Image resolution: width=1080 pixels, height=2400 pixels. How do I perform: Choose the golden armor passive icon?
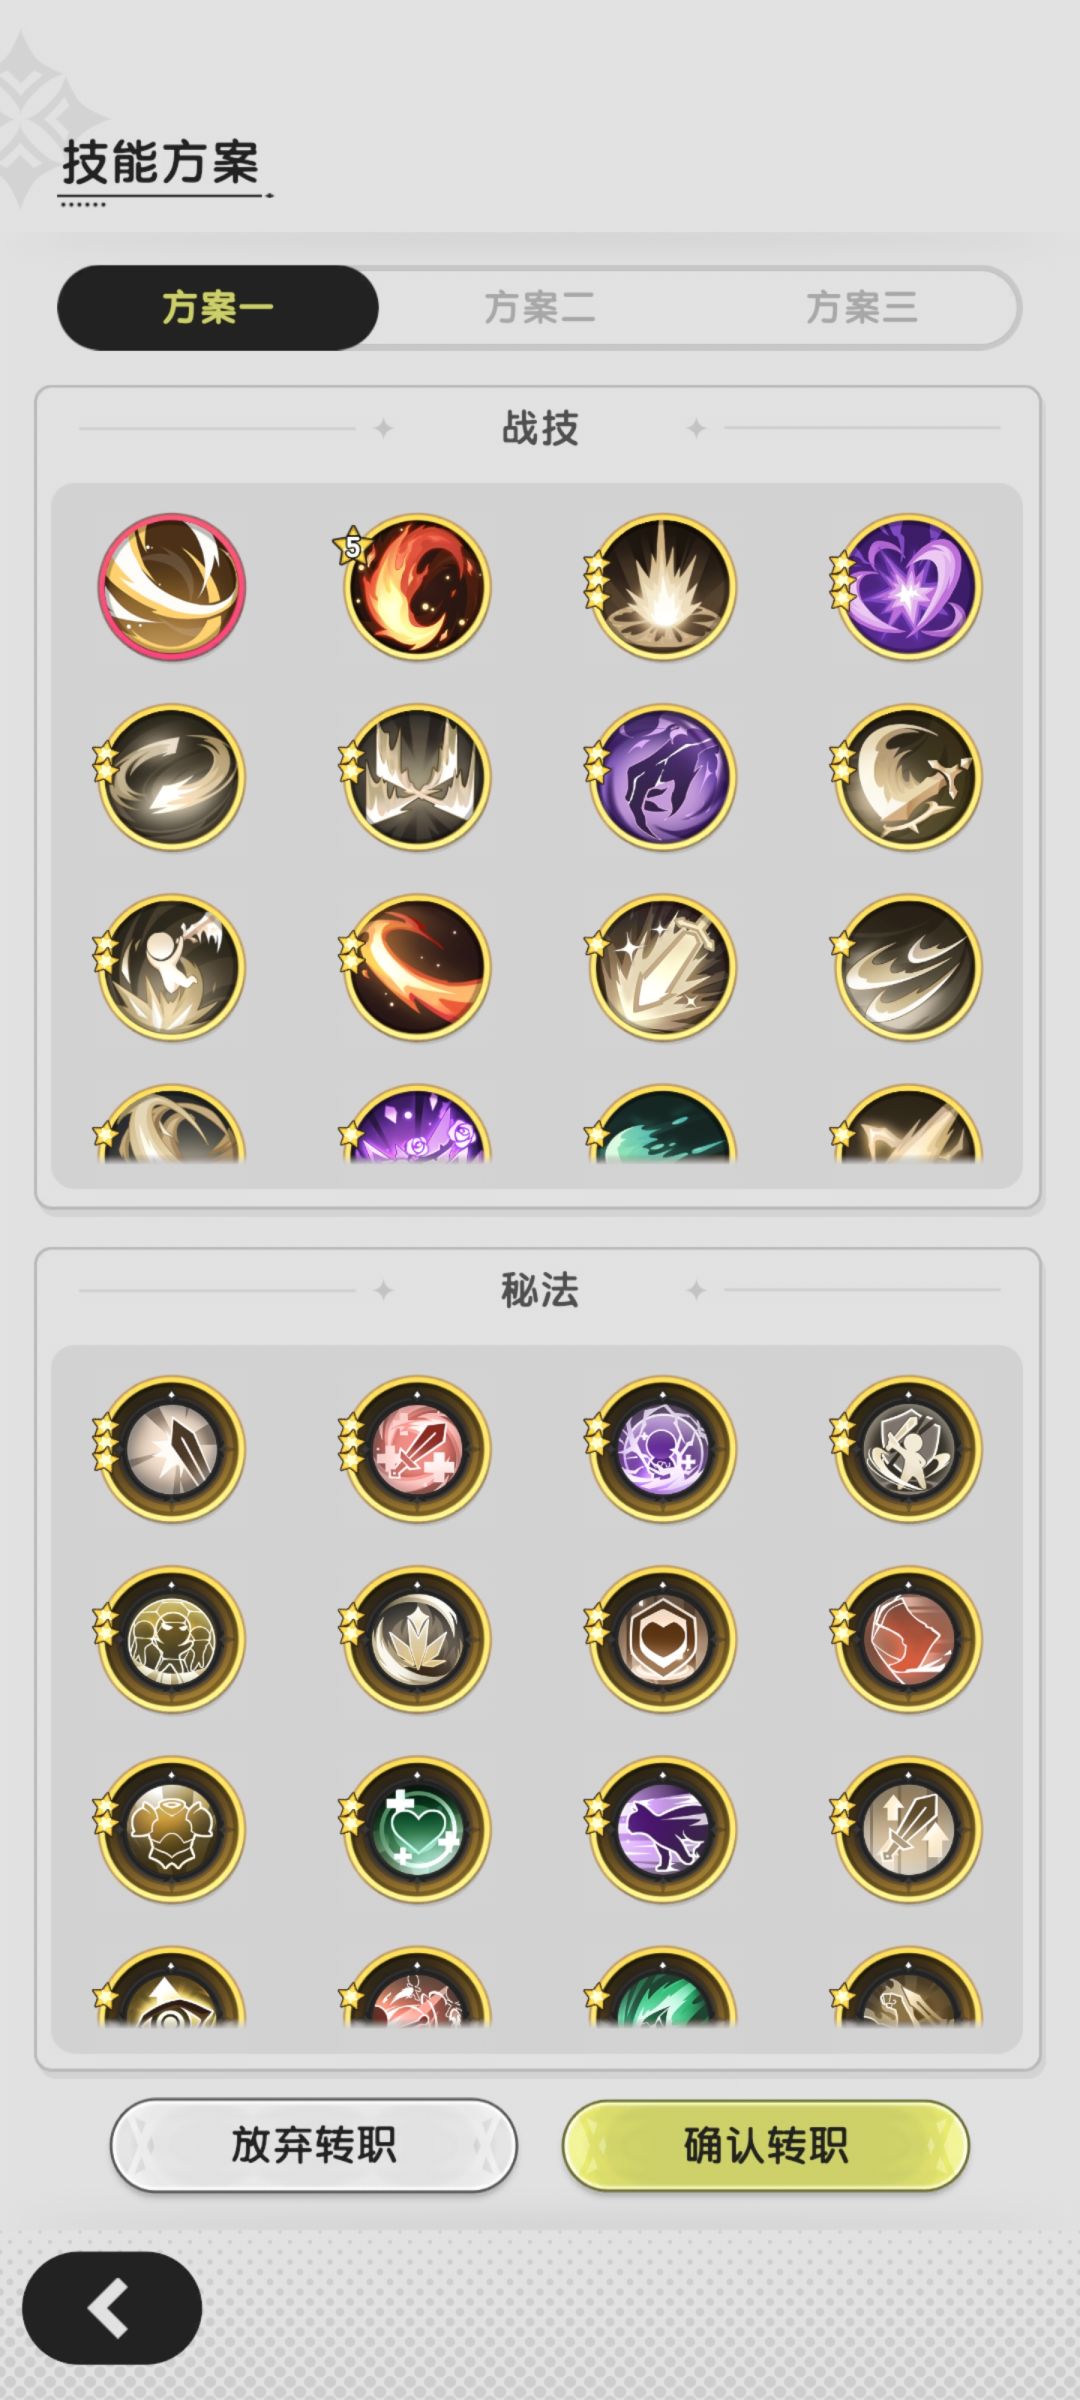[x=171, y=1829]
